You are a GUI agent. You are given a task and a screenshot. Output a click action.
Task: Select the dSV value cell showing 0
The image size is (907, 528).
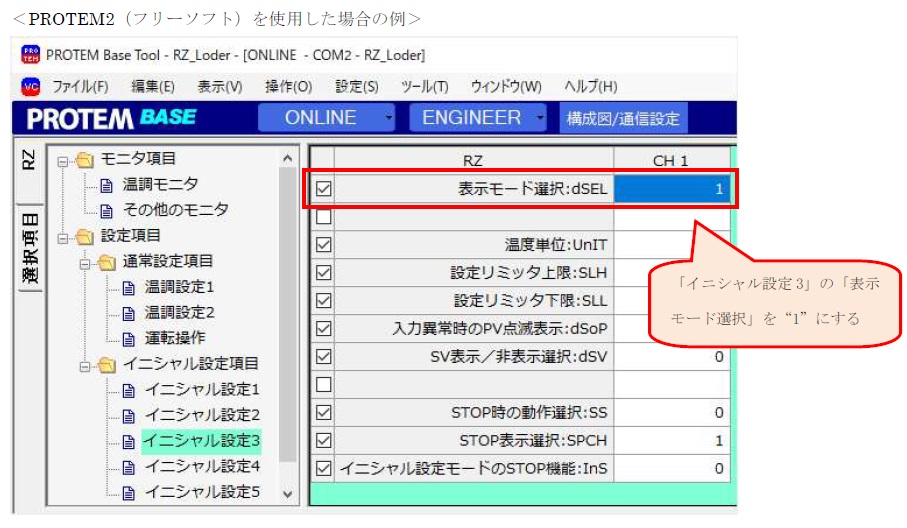pyautogui.click(x=672, y=356)
